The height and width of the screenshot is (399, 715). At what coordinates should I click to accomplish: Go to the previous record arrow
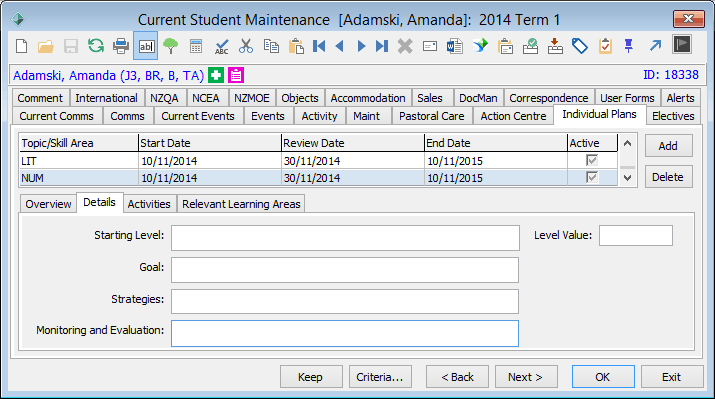coord(340,46)
